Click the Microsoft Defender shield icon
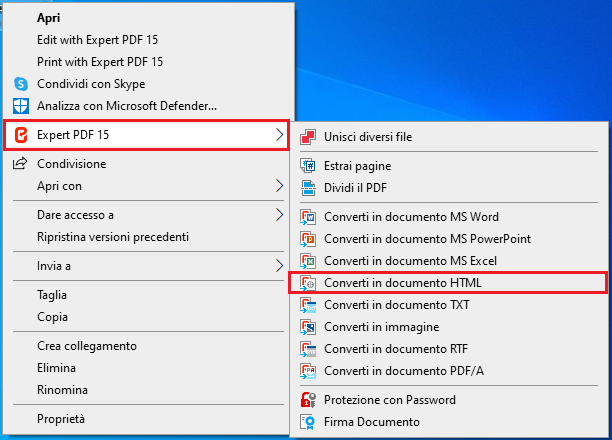This screenshot has height=440, width=612. tap(21, 106)
